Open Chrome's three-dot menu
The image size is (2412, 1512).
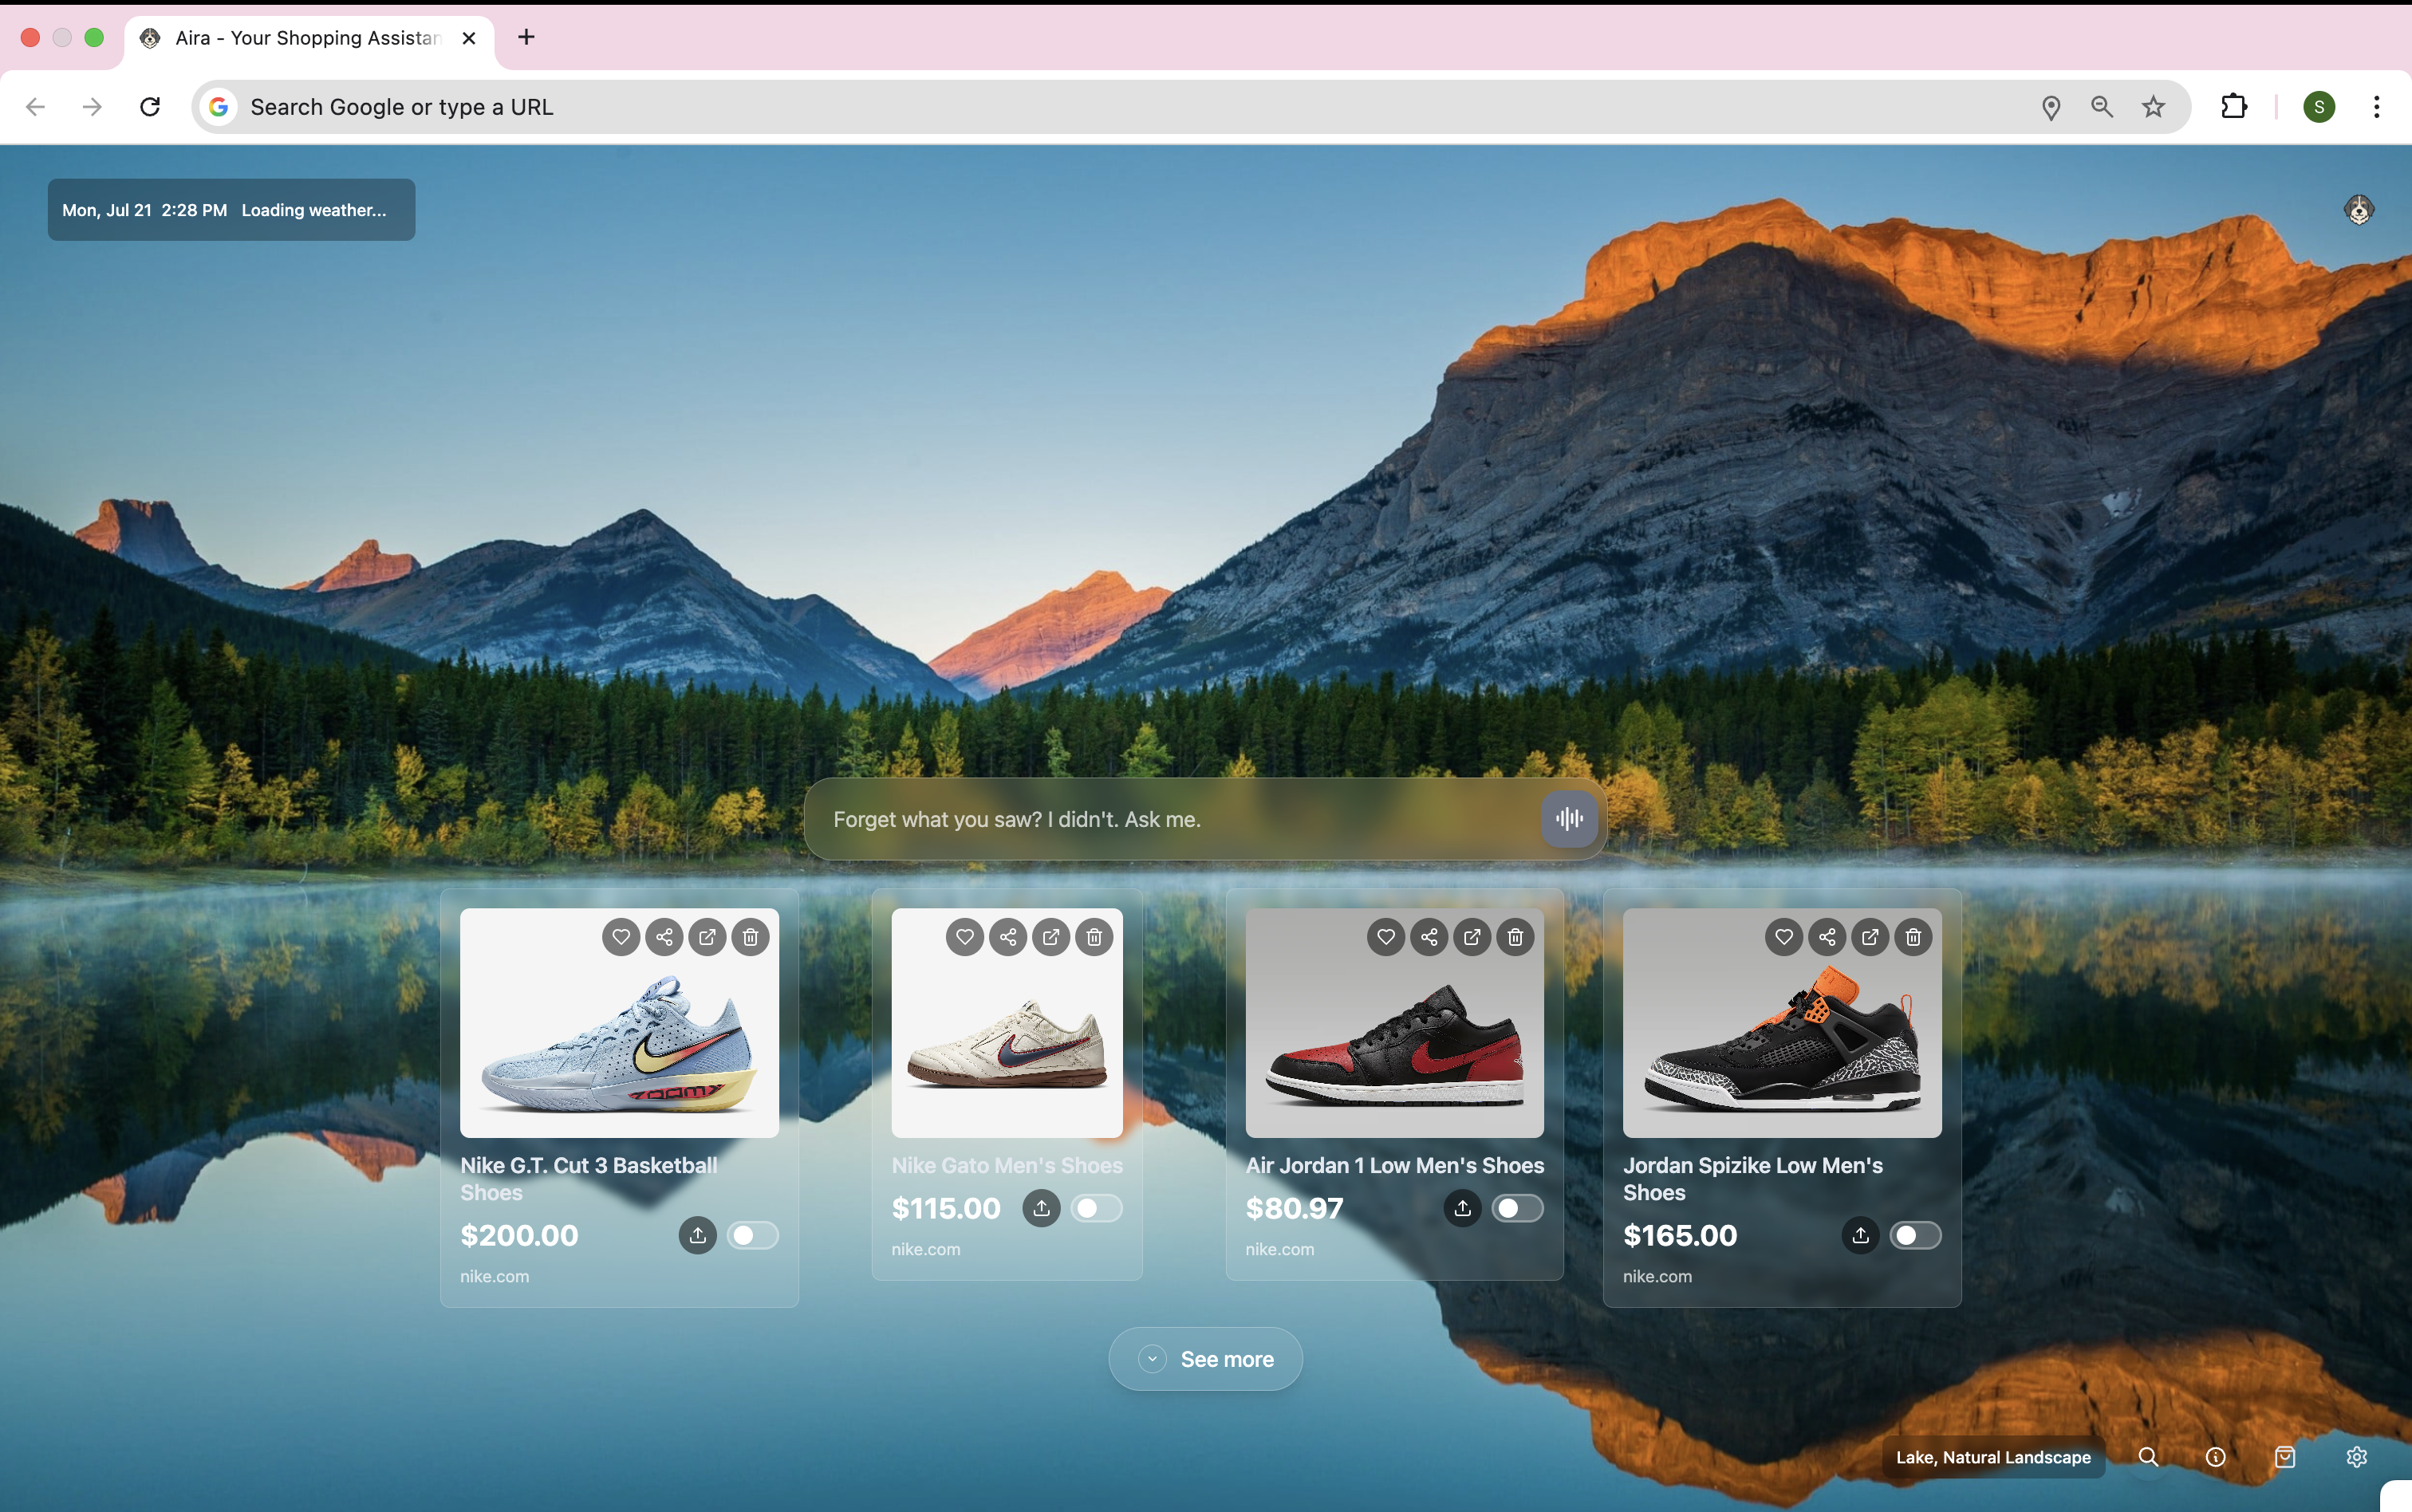(x=2376, y=107)
